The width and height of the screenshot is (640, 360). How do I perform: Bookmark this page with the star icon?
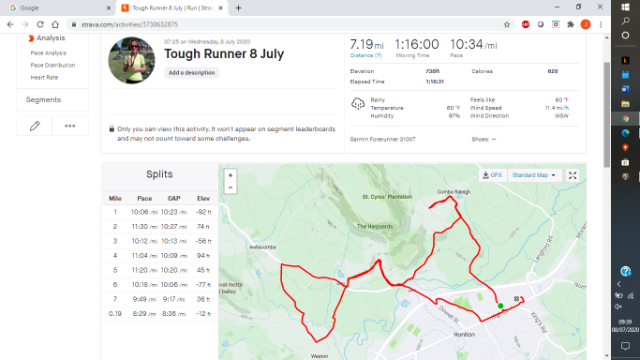pos(507,24)
